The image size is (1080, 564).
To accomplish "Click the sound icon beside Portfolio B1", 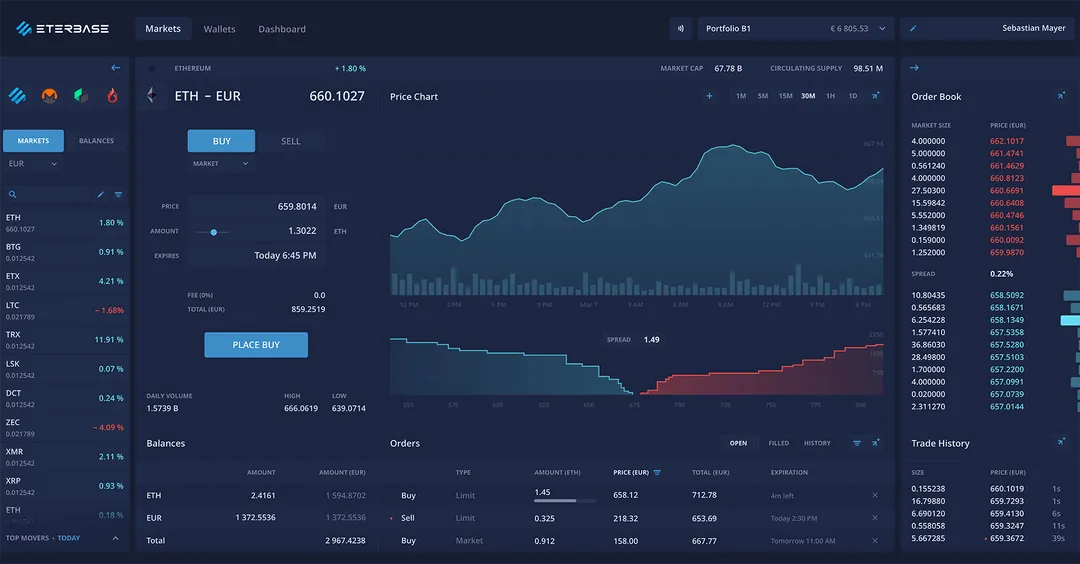I will (681, 29).
